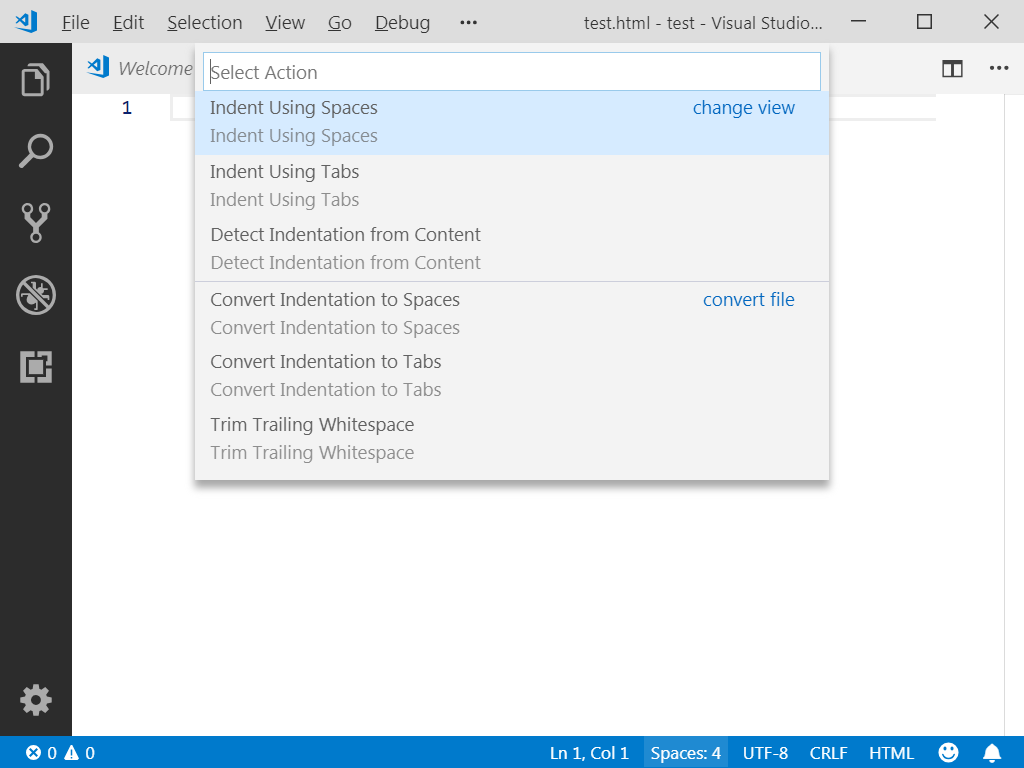Choose Convert Indentation to Spaces
Image resolution: width=1024 pixels, height=768 pixels.
pos(512,313)
